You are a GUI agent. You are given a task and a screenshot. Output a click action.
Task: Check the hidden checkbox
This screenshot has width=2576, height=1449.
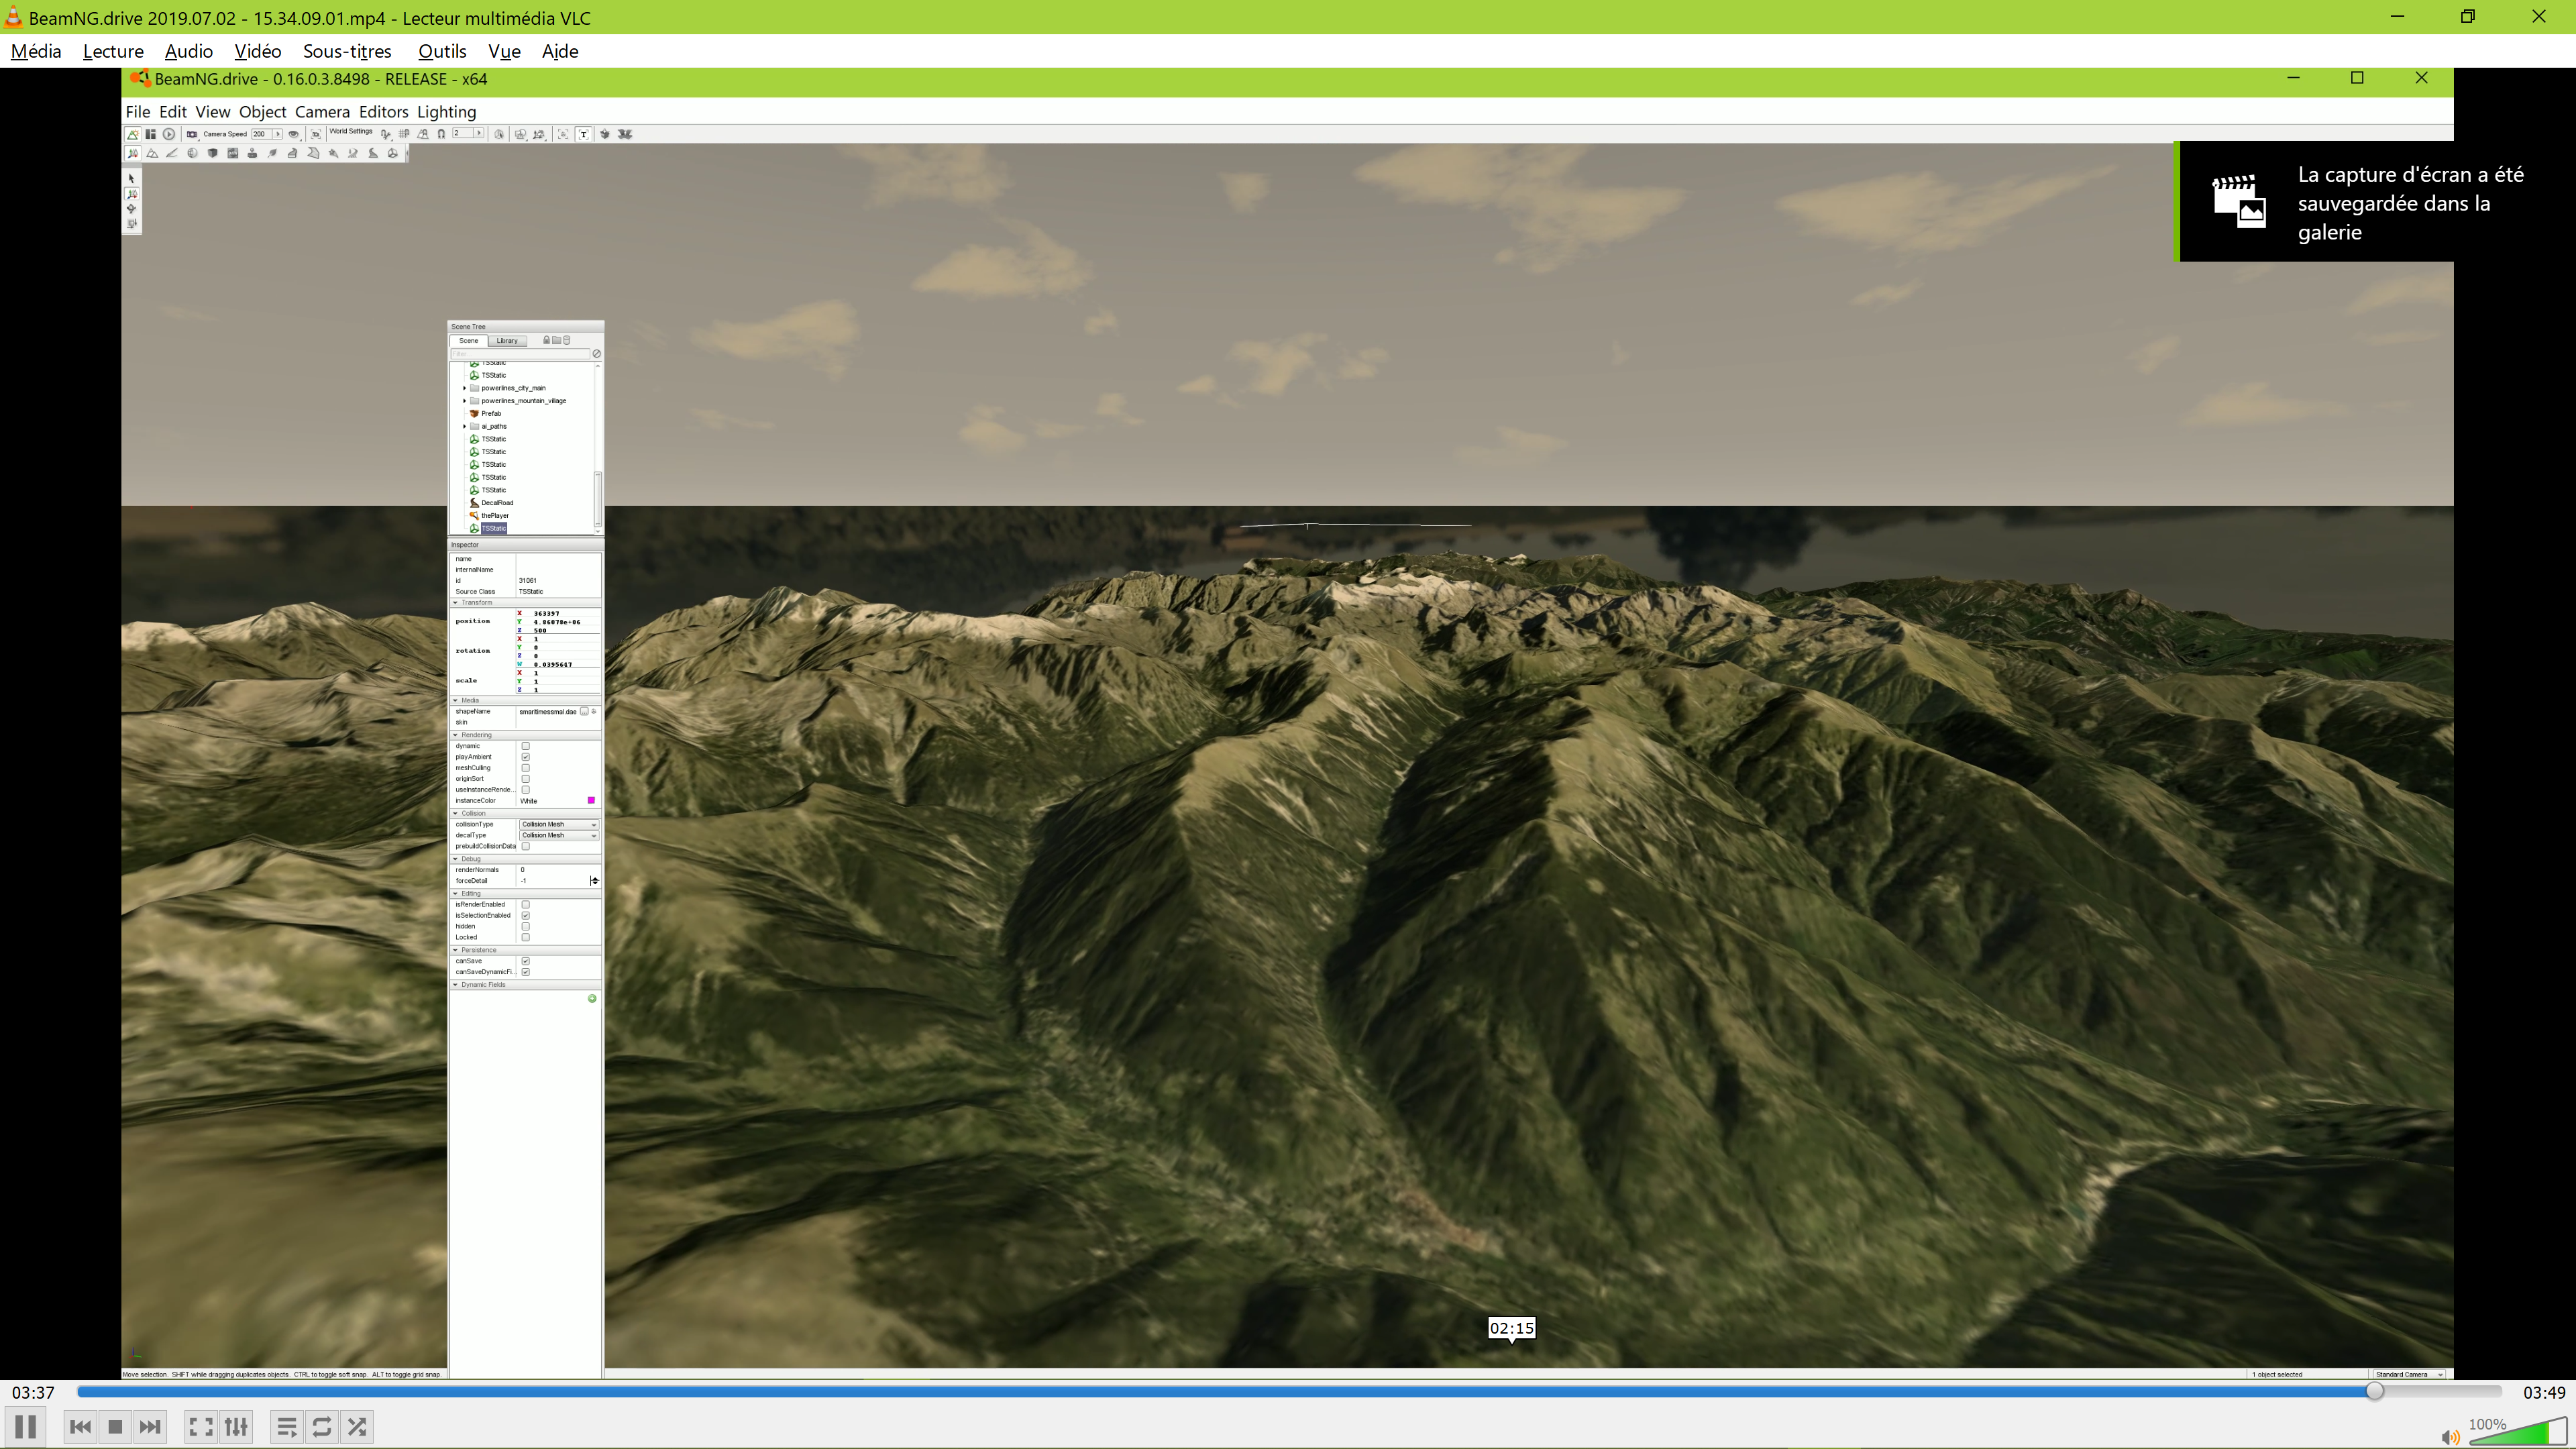[525, 927]
